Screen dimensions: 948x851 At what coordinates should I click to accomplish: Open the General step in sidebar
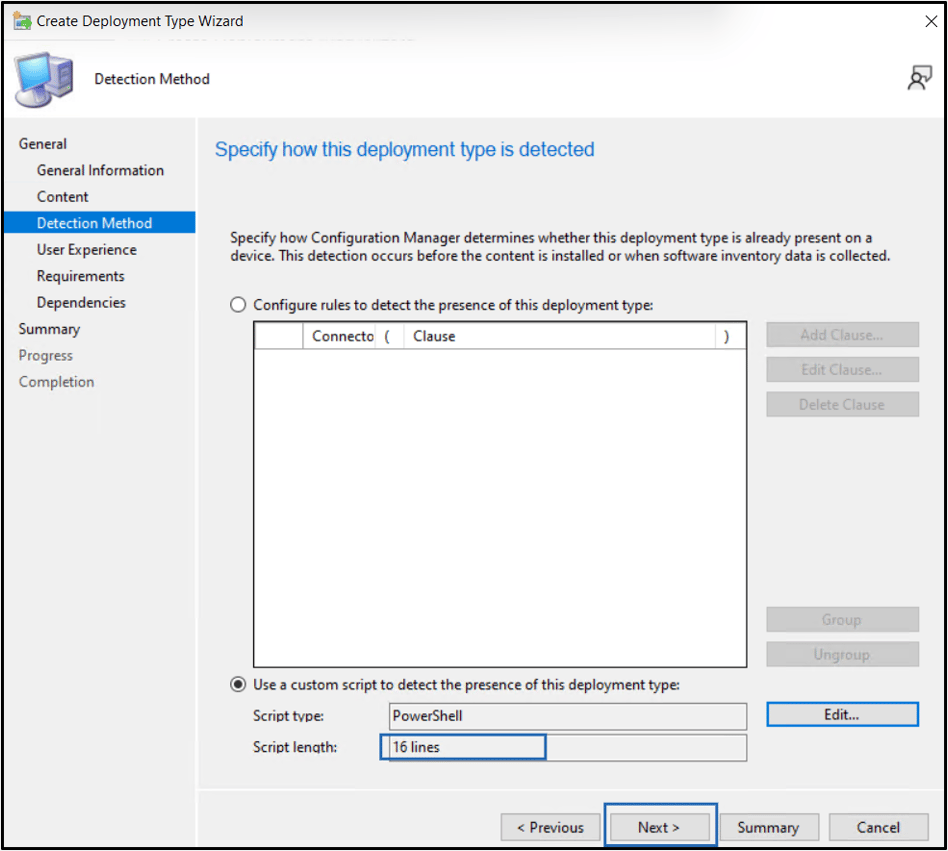[42, 144]
